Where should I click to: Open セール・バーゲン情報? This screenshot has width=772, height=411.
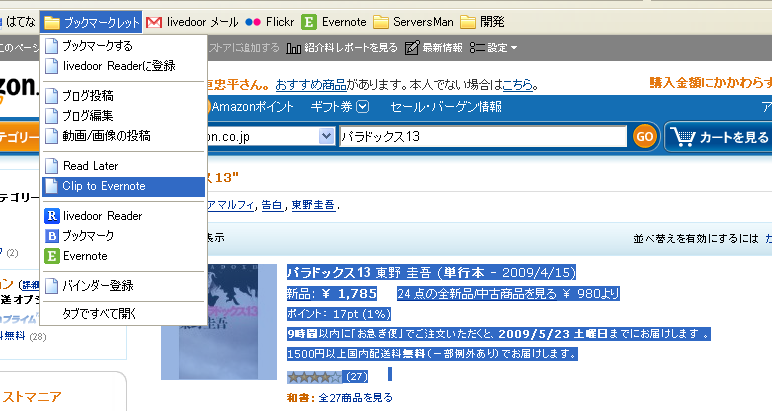pyautogui.click(x=446, y=107)
